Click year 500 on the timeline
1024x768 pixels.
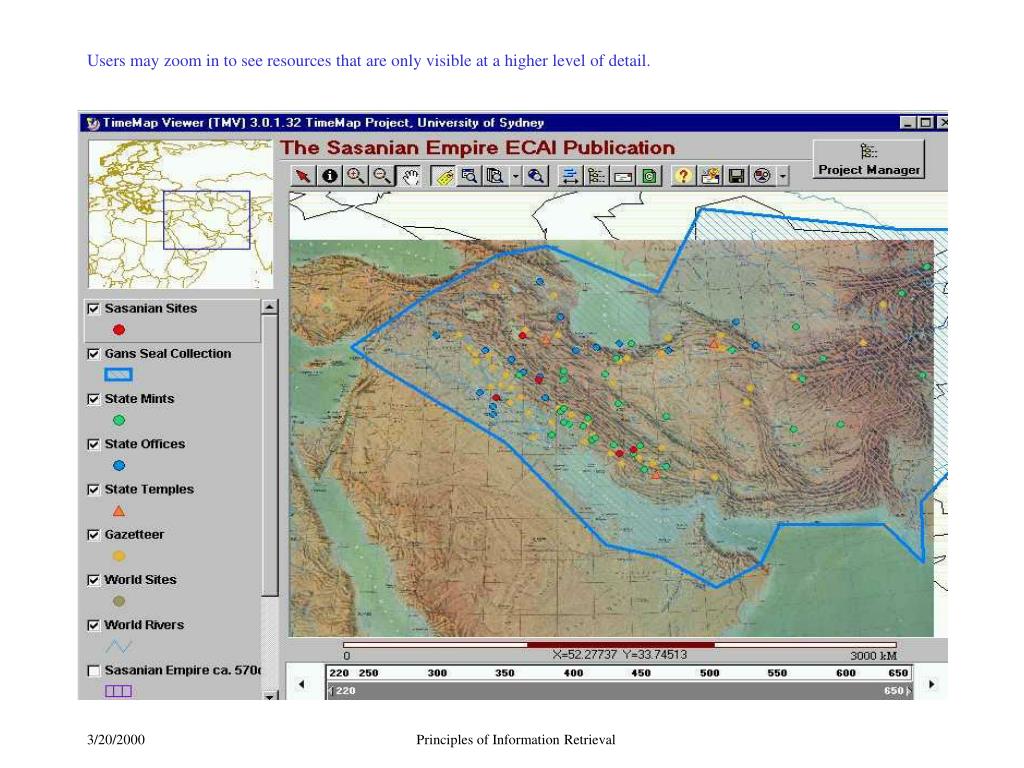[709, 673]
